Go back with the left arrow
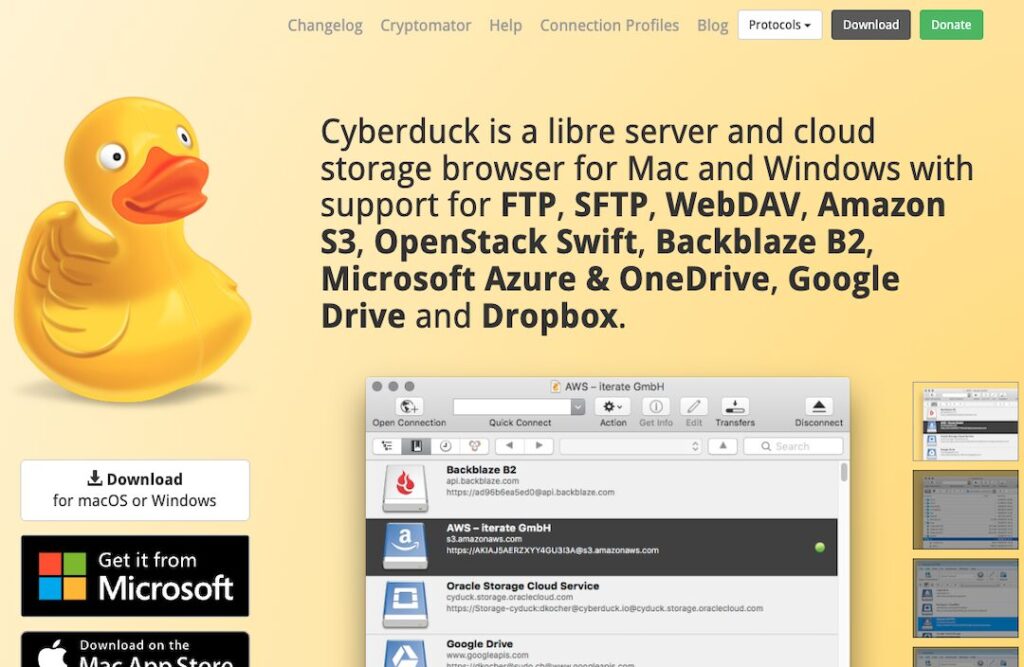Image resolution: width=1024 pixels, height=667 pixels. click(x=509, y=446)
